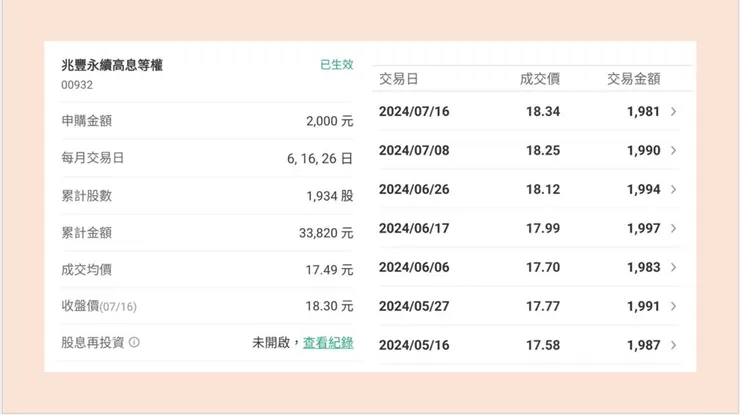Expand the 2024/05/16 transaction chevron
The height and width of the screenshot is (415, 740).
(673, 345)
